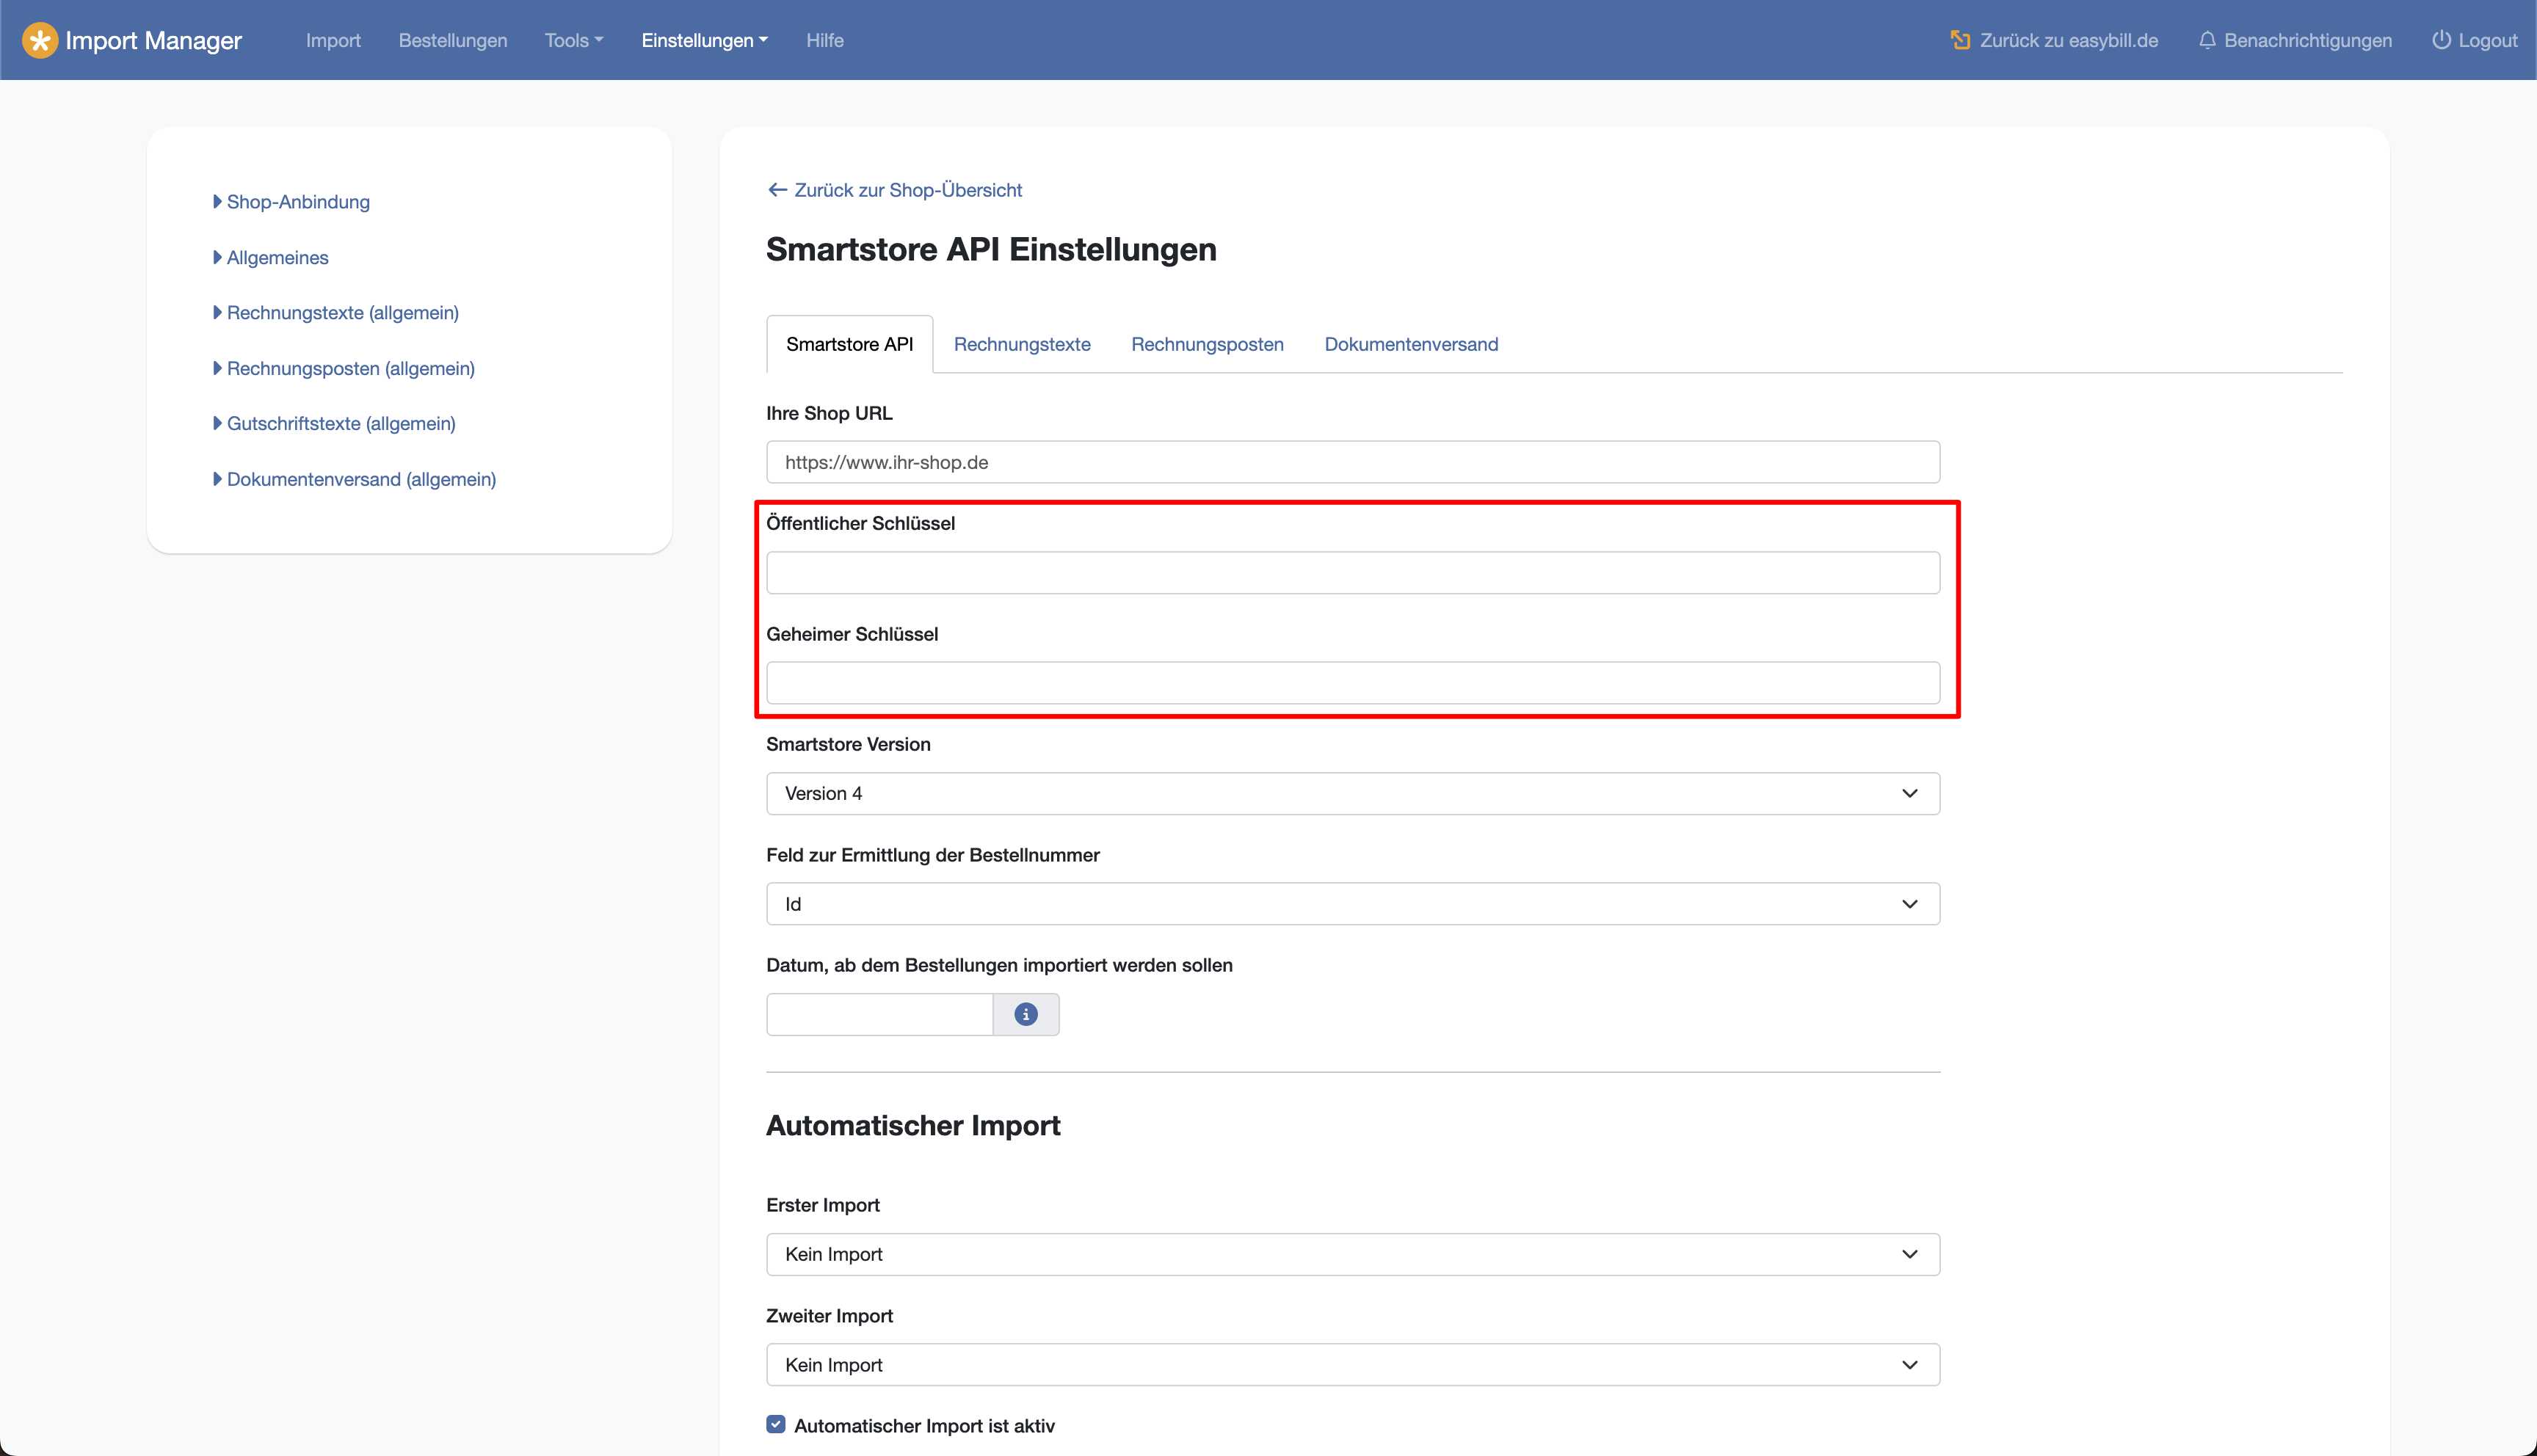The height and width of the screenshot is (1456, 2537).
Task: Open Hilfe in the top navigation
Action: (x=824, y=40)
